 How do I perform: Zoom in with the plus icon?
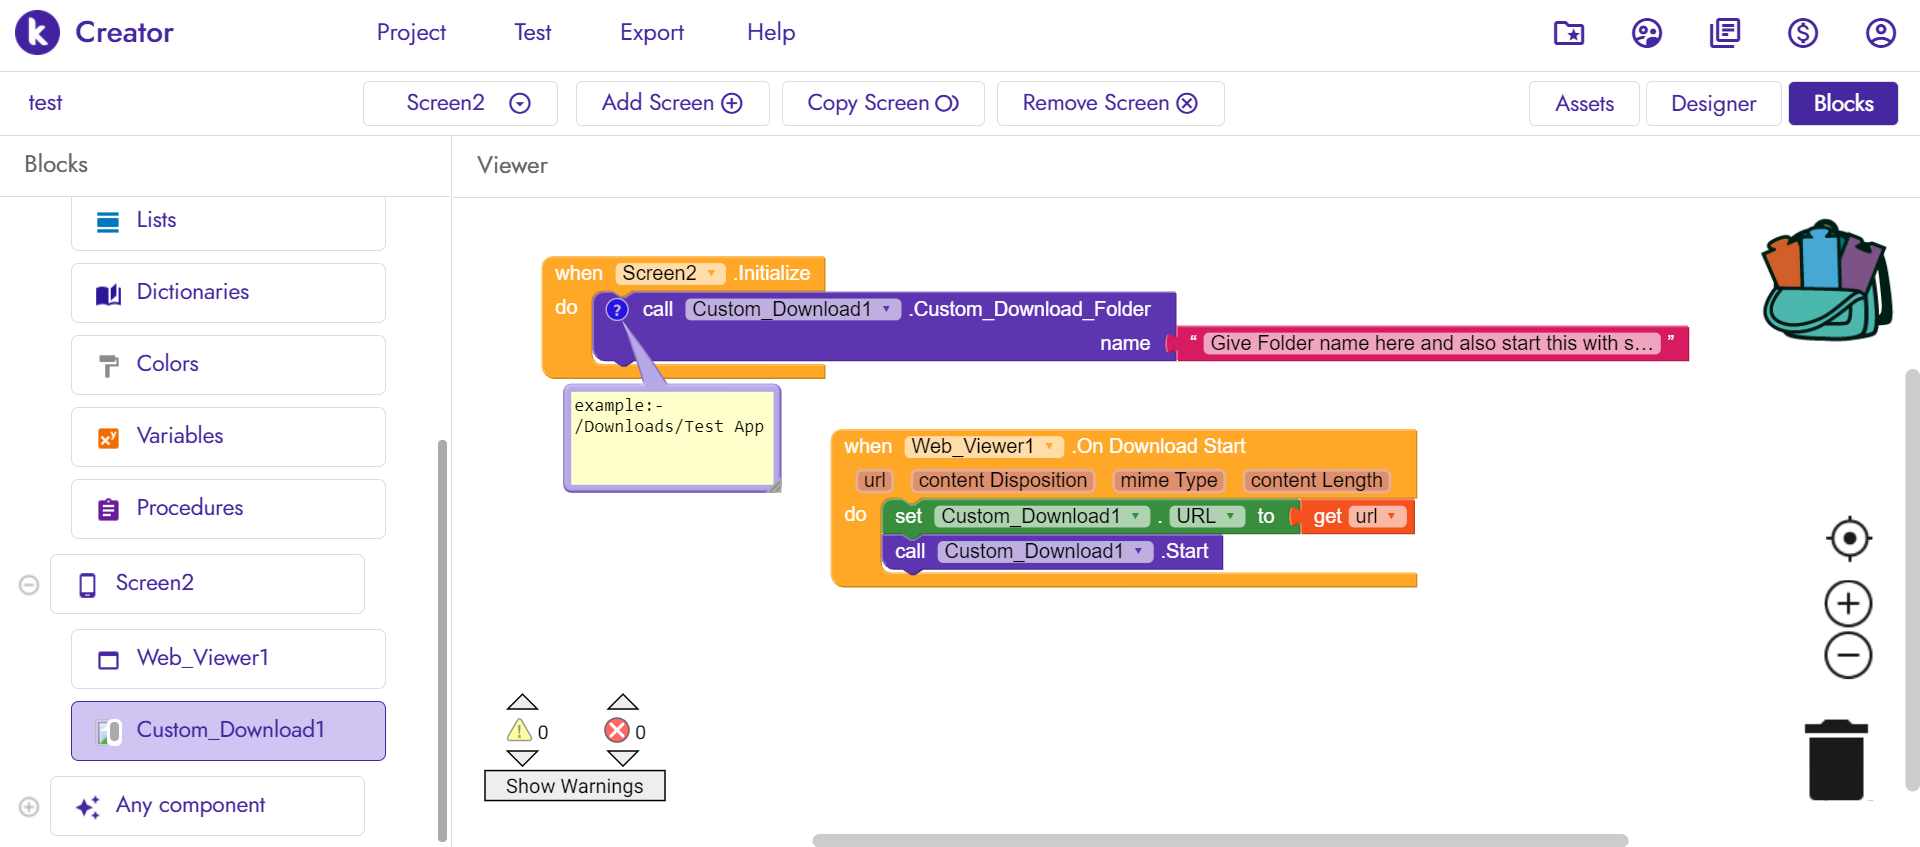point(1848,604)
